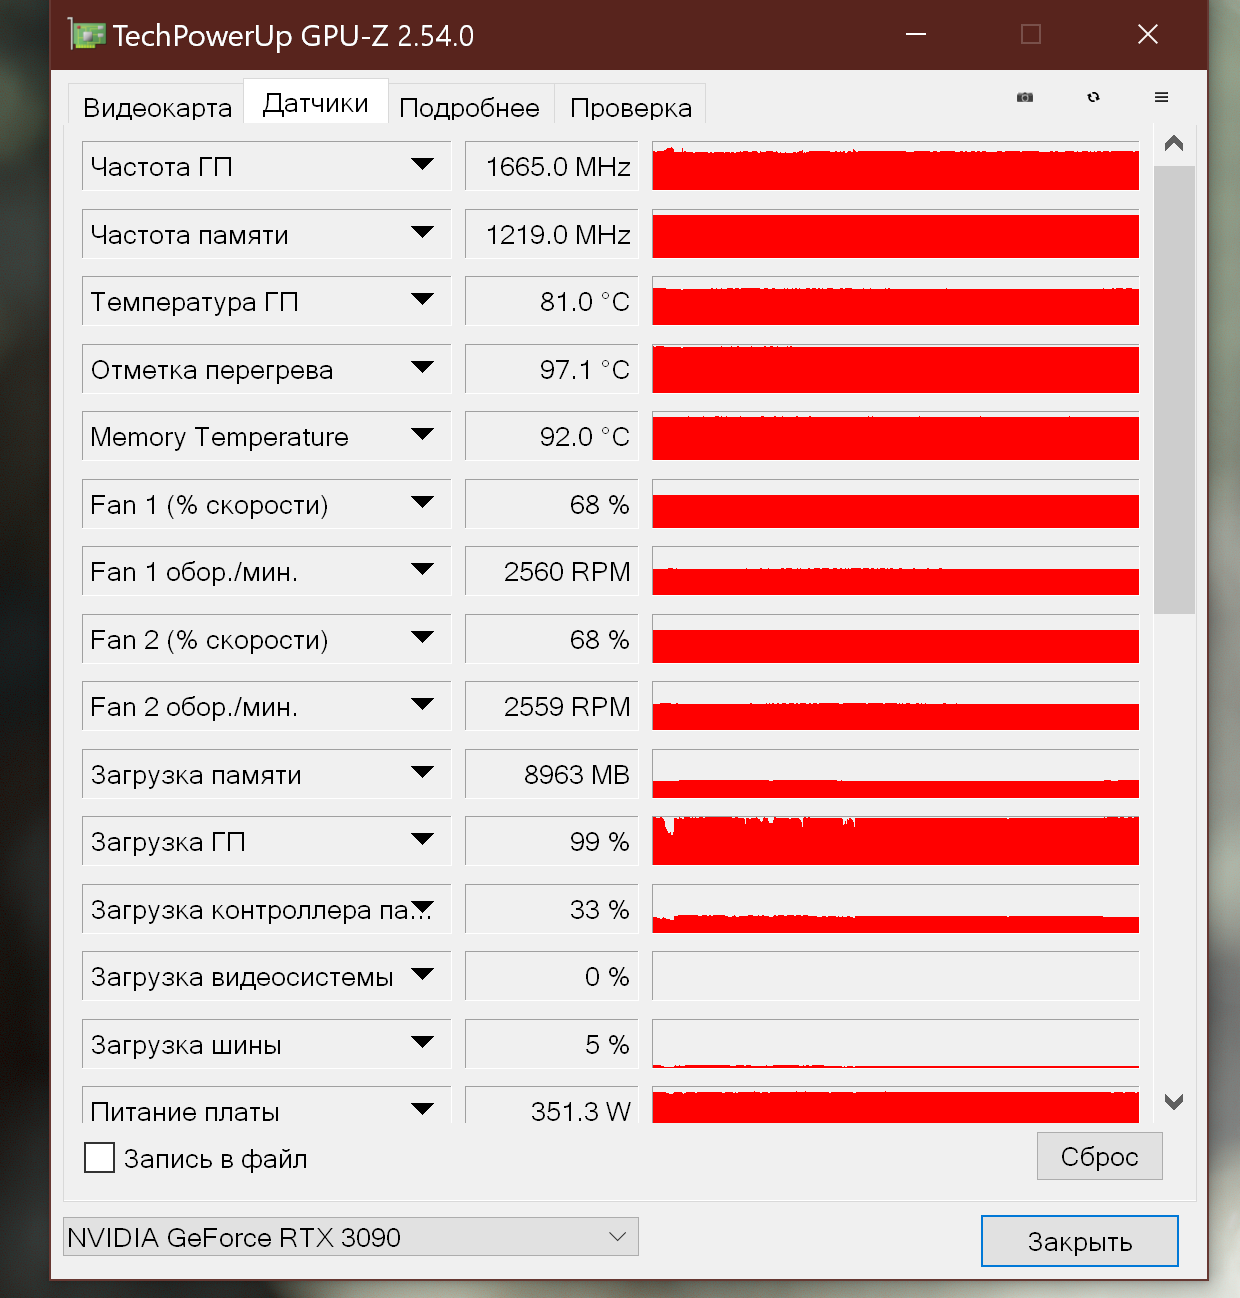Screen dimensions: 1240x1298
Task: Click the 'Закрыть' button
Action: point(1079,1241)
